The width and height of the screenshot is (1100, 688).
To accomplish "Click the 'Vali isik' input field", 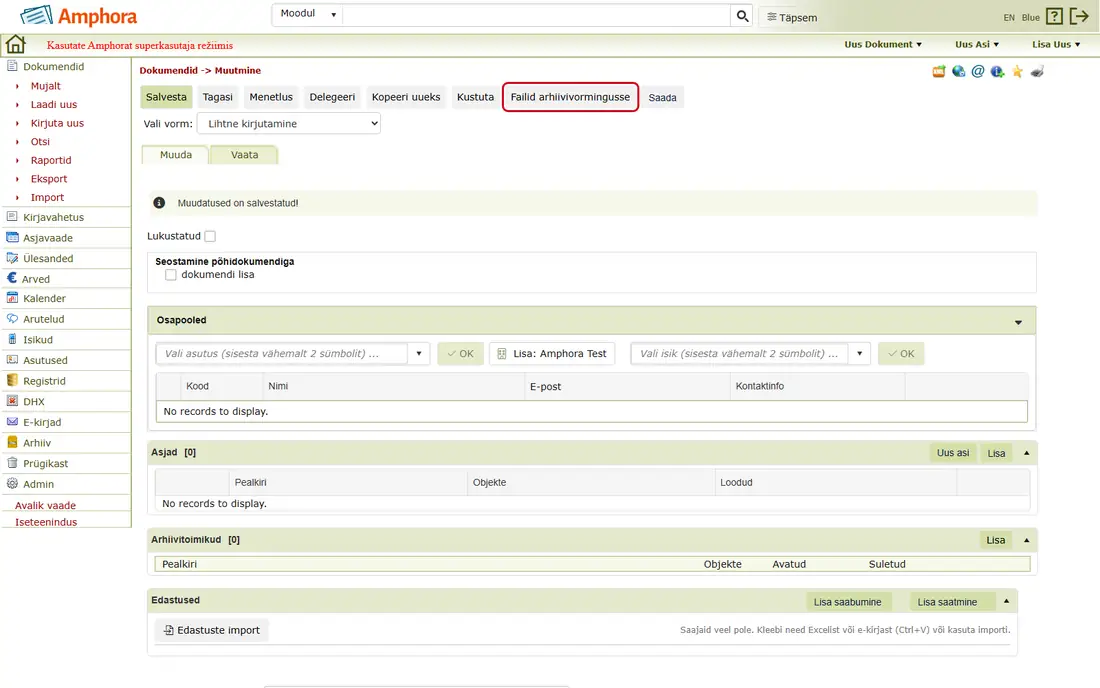I will point(739,353).
